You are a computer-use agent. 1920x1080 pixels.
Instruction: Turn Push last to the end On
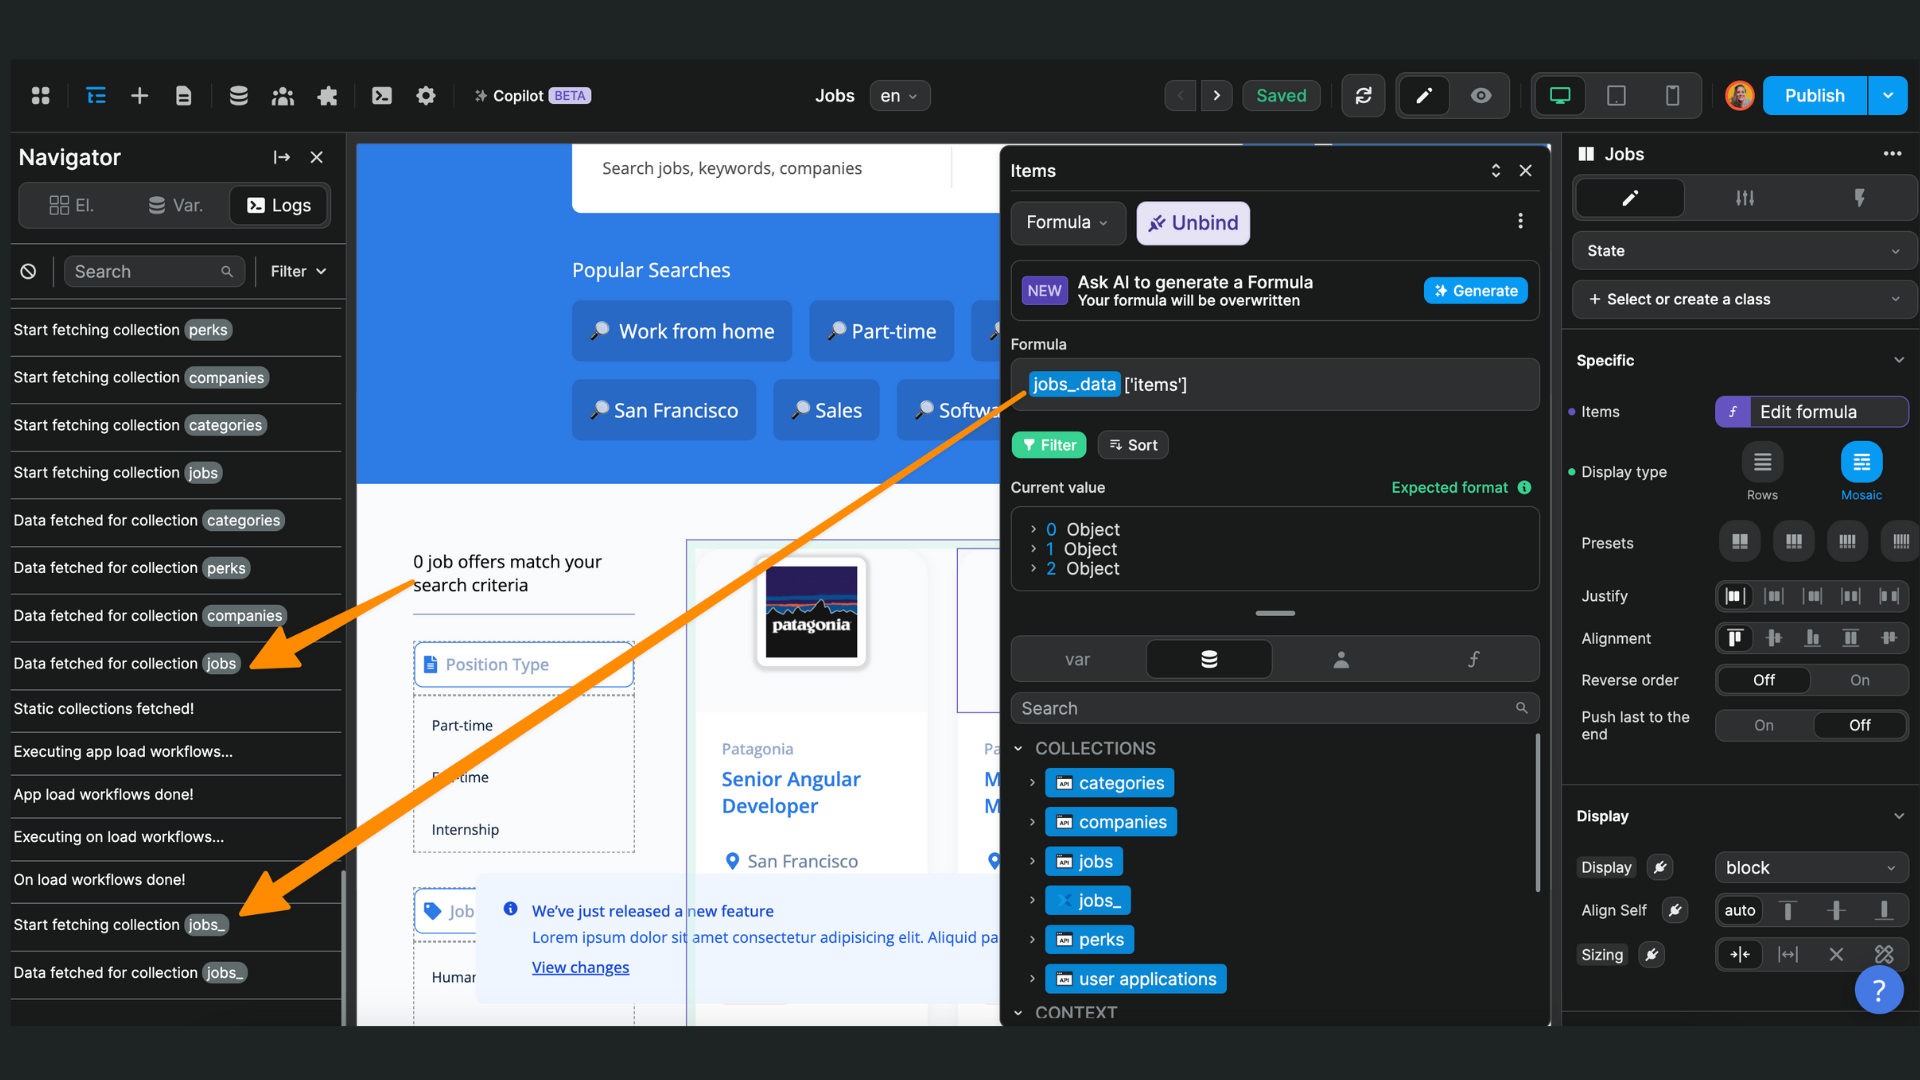tap(1763, 725)
